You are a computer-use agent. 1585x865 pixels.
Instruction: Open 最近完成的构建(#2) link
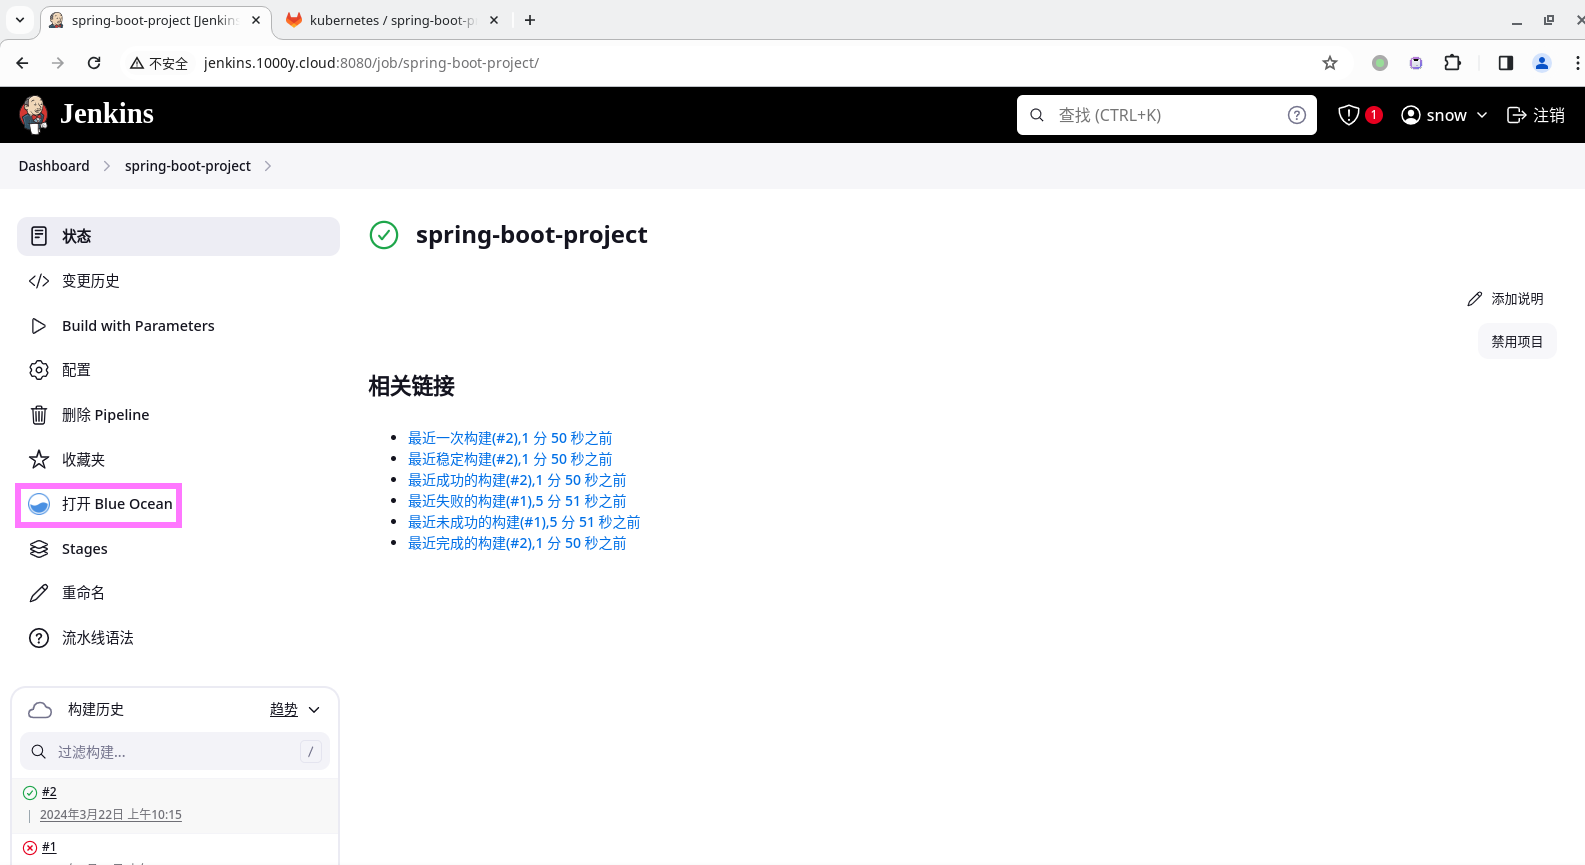tap(517, 543)
